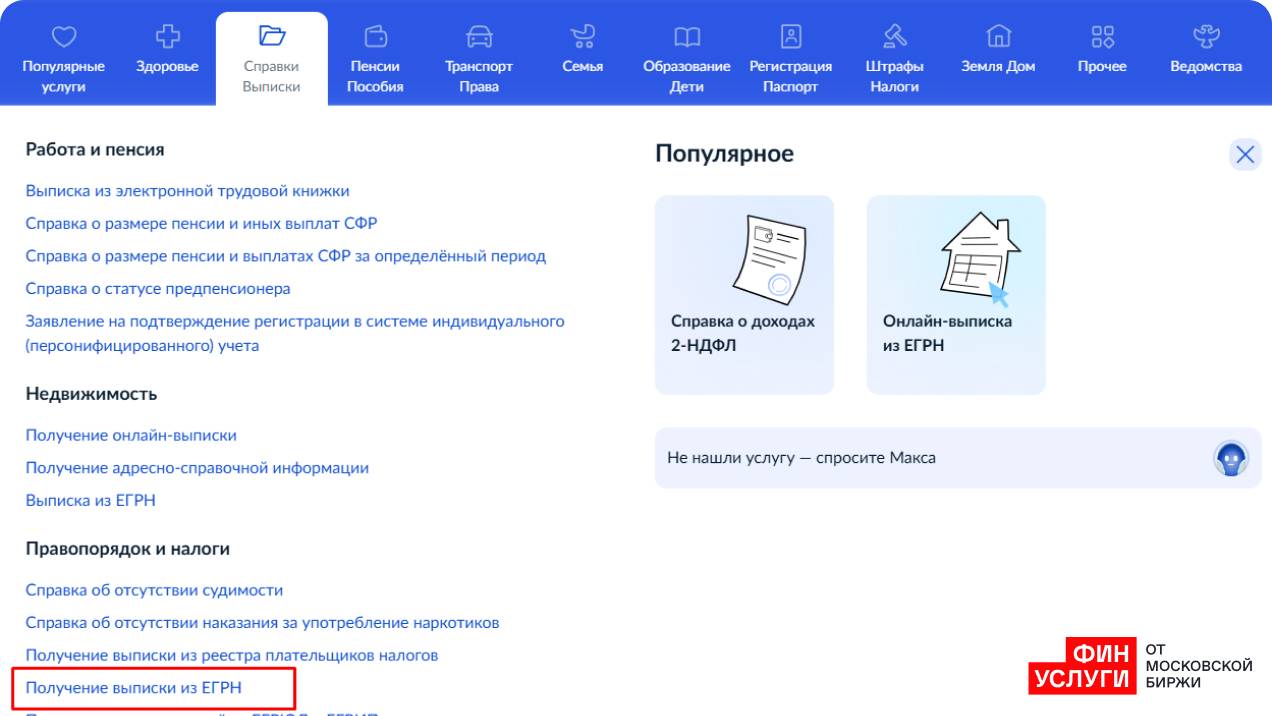The height and width of the screenshot is (716, 1272).
Task: Click the Макс robot assistant avatar
Action: 1231,458
